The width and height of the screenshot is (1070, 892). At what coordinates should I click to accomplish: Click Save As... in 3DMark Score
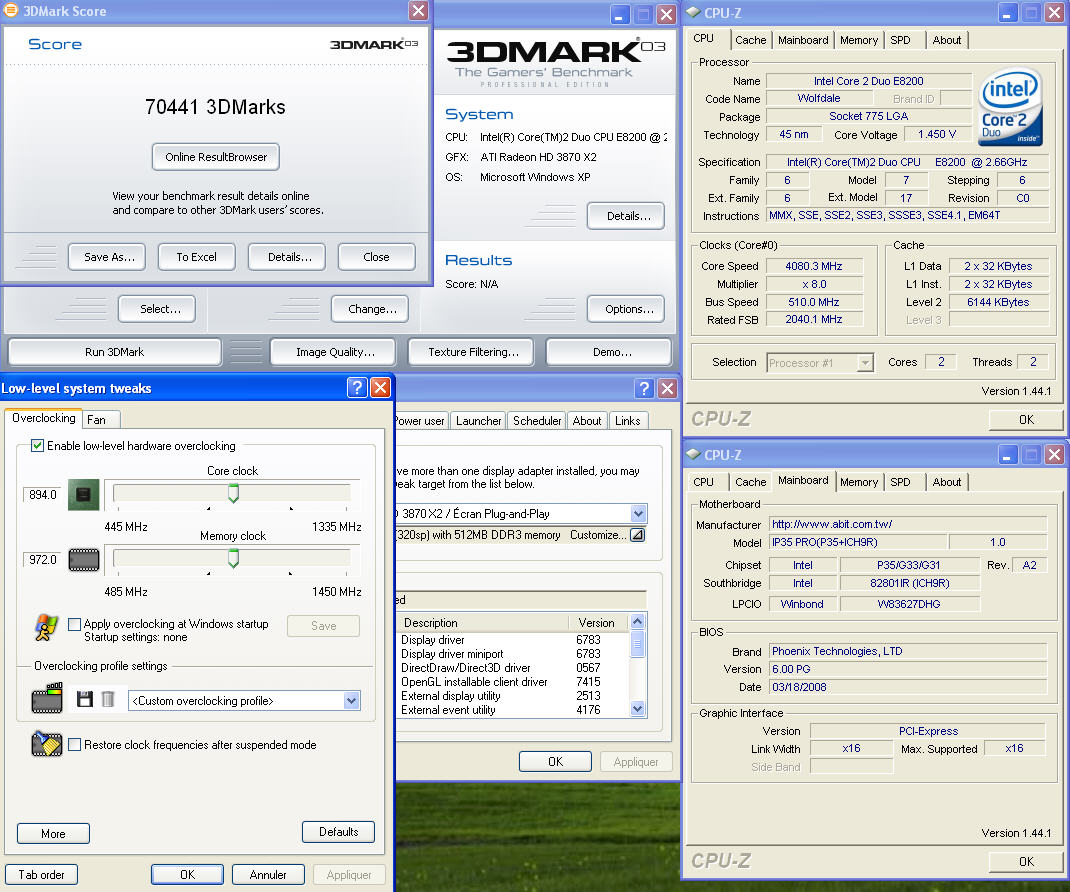click(x=106, y=257)
